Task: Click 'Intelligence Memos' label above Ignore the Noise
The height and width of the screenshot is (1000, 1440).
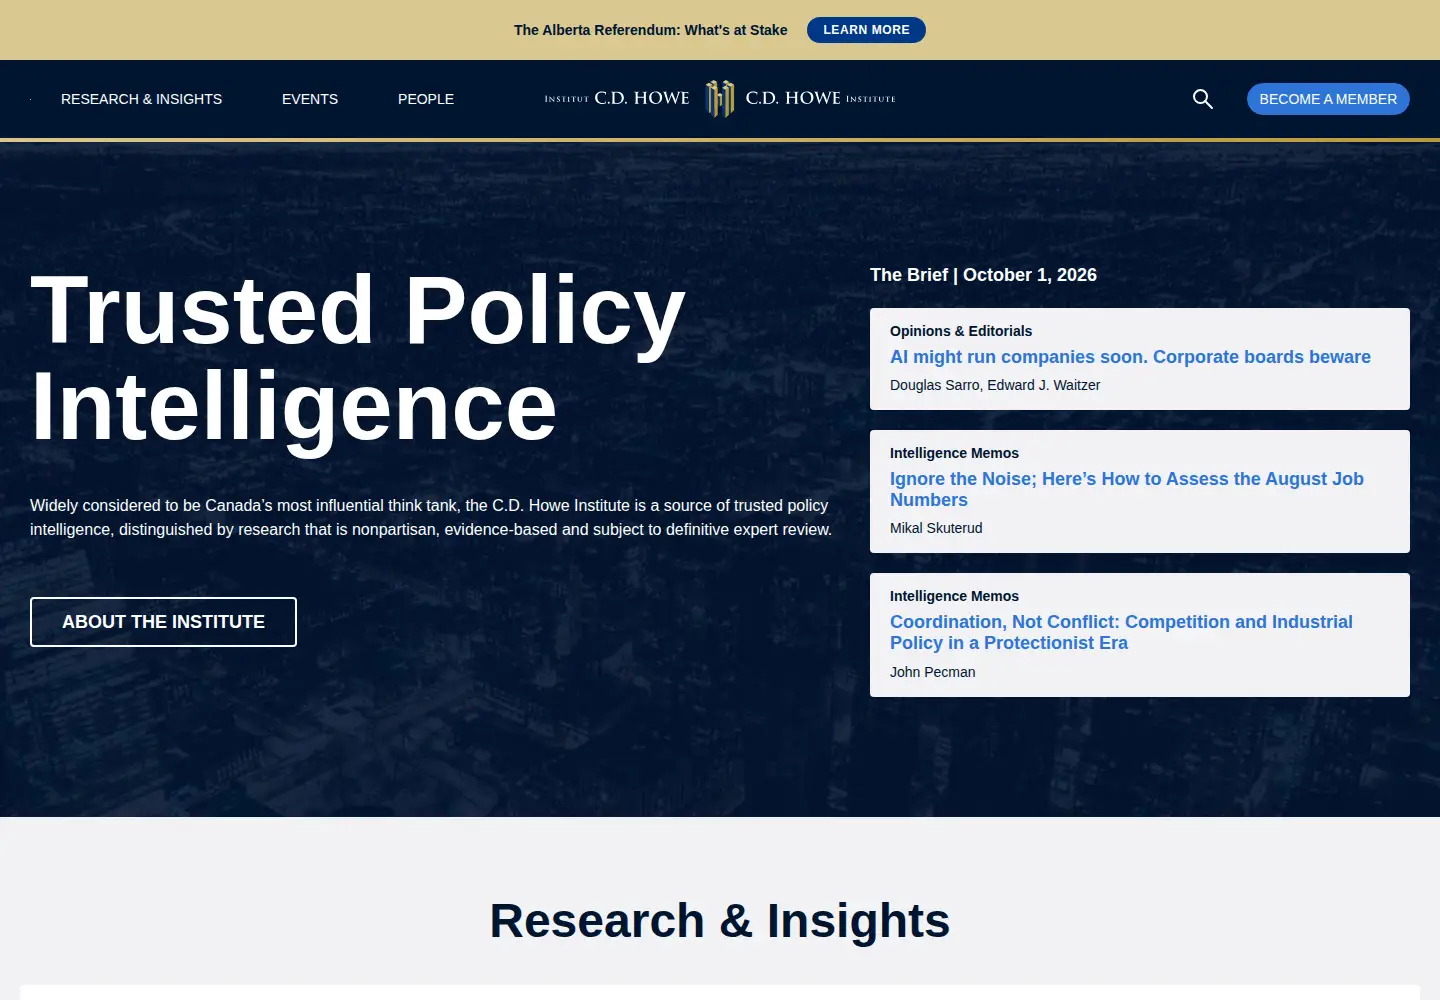Action: (954, 453)
